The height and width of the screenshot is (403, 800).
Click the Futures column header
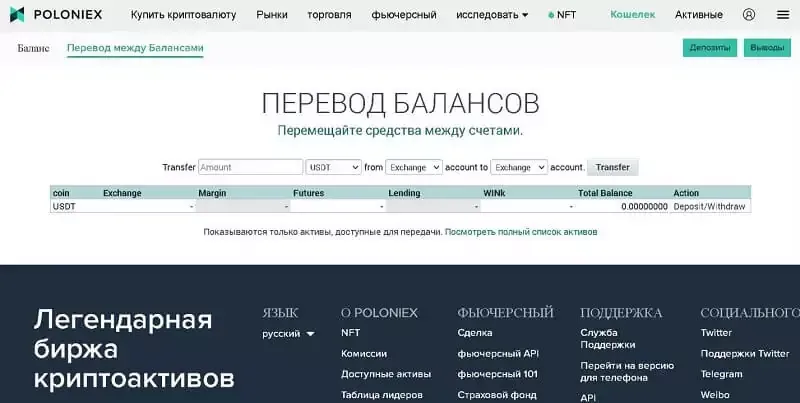click(x=308, y=193)
